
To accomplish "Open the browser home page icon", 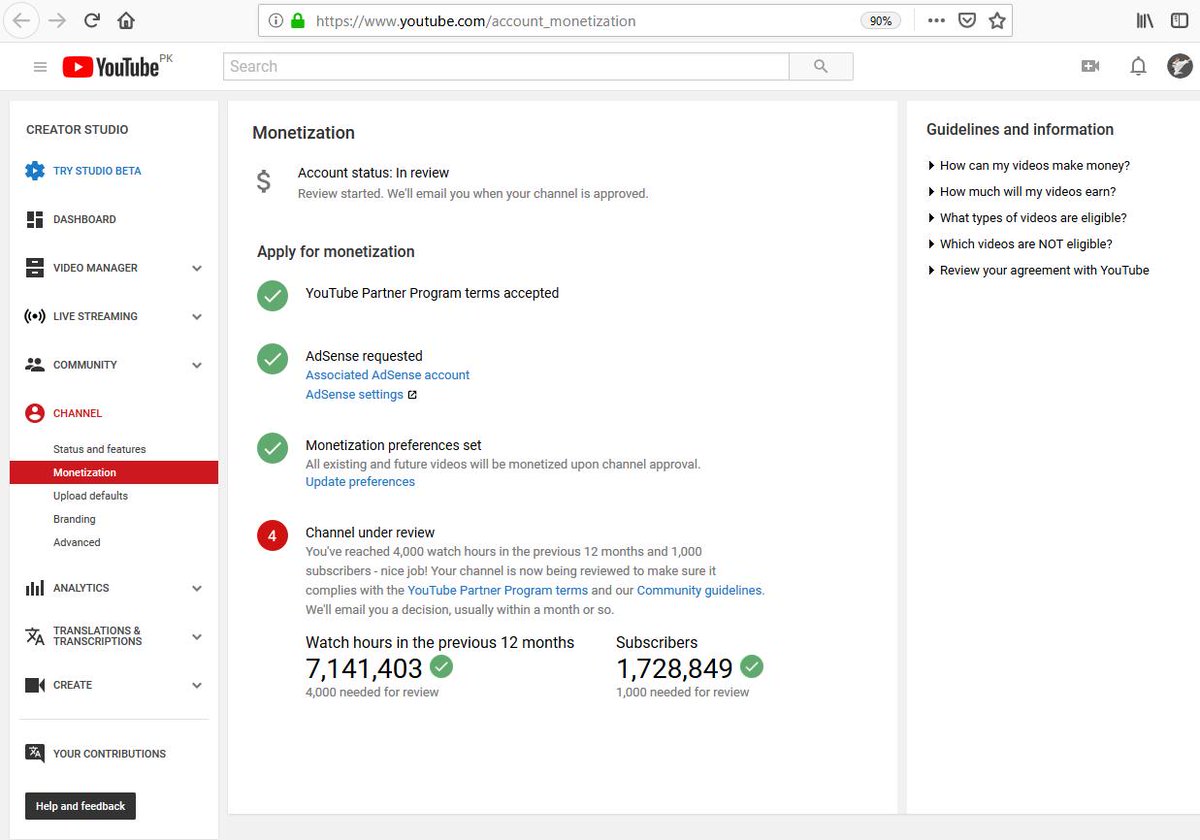I will (126, 20).
